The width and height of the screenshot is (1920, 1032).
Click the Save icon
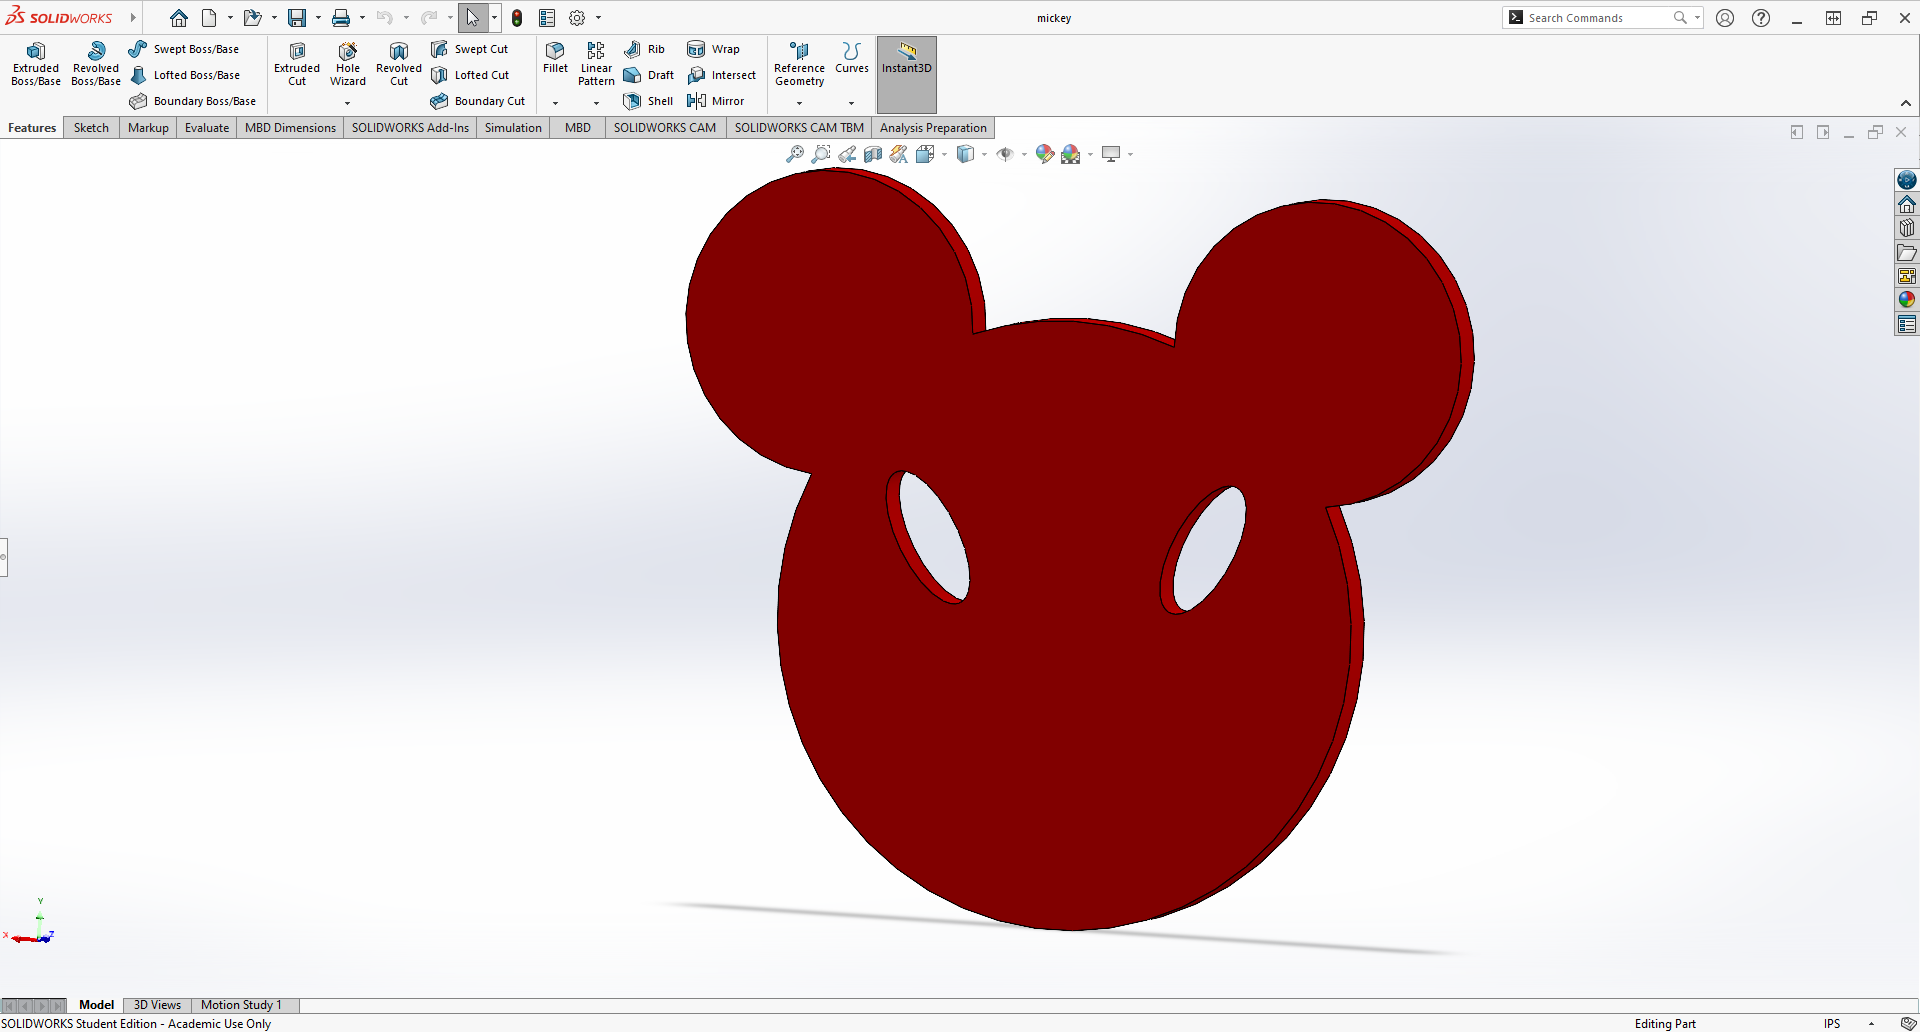pos(297,18)
